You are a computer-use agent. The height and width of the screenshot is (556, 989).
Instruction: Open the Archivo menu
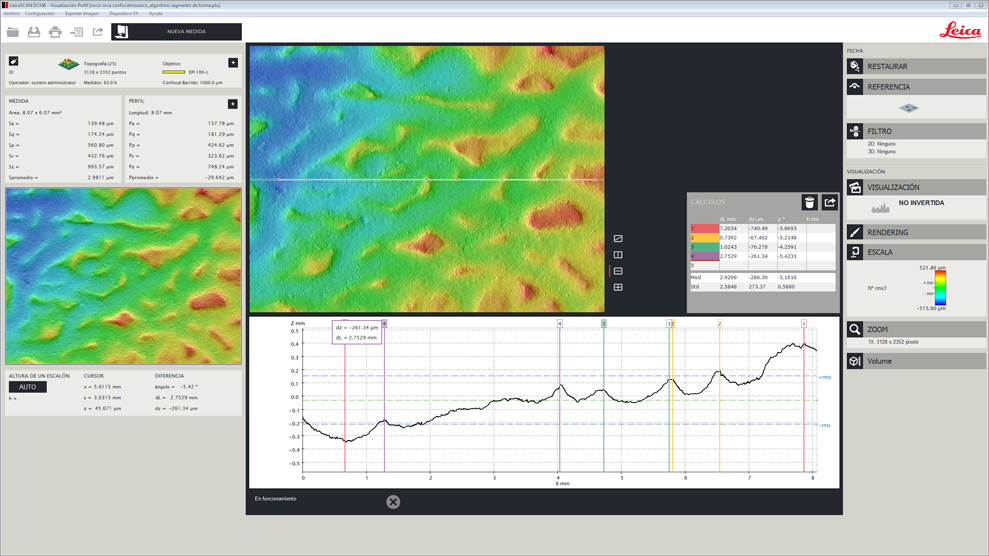pos(11,14)
